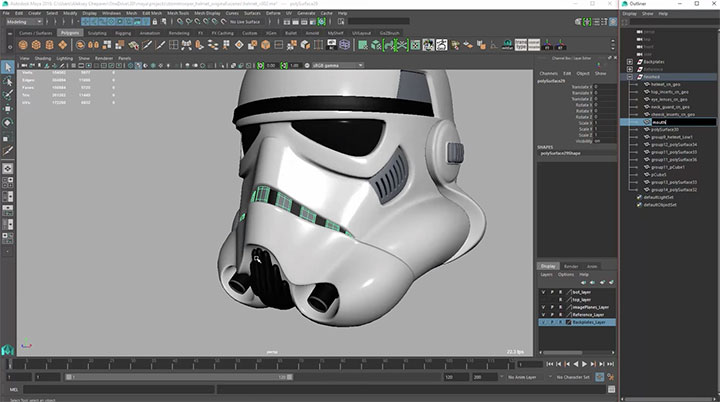Toggle R display type for Backplates_Layer
Image resolution: width=720 pixels, height=402 pixels.
pos(560,322)
